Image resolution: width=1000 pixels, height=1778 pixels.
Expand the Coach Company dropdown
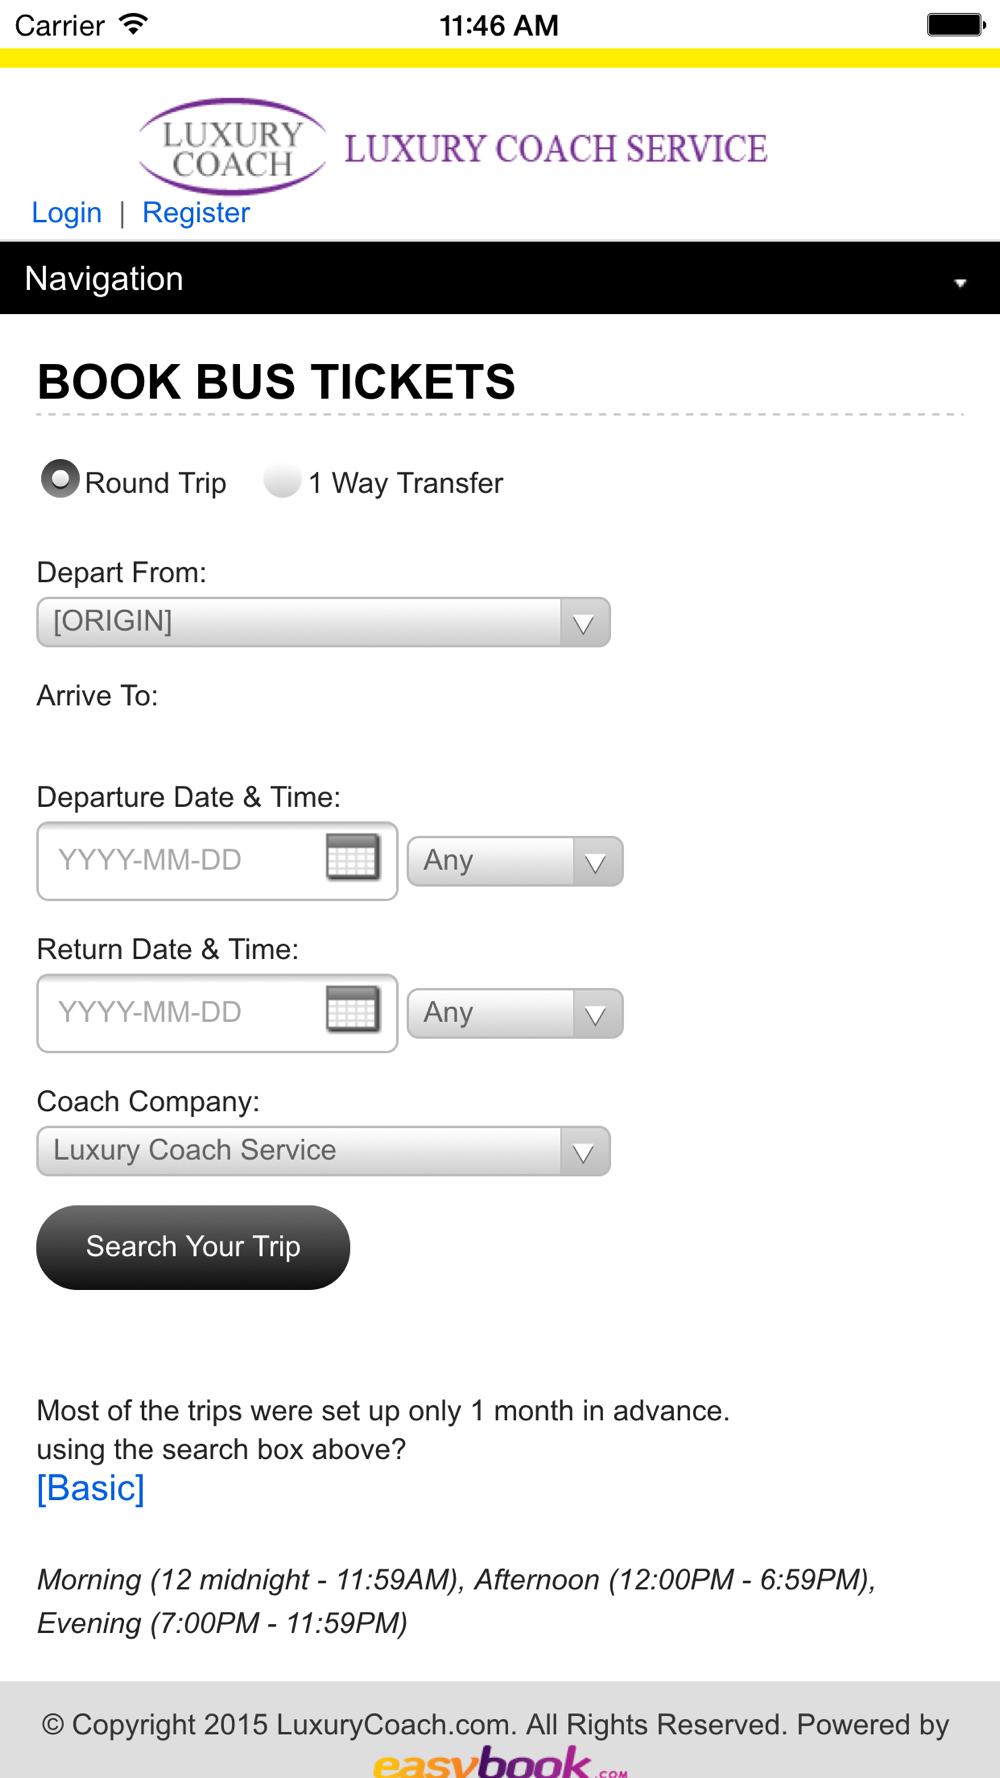click(323, 1151)
